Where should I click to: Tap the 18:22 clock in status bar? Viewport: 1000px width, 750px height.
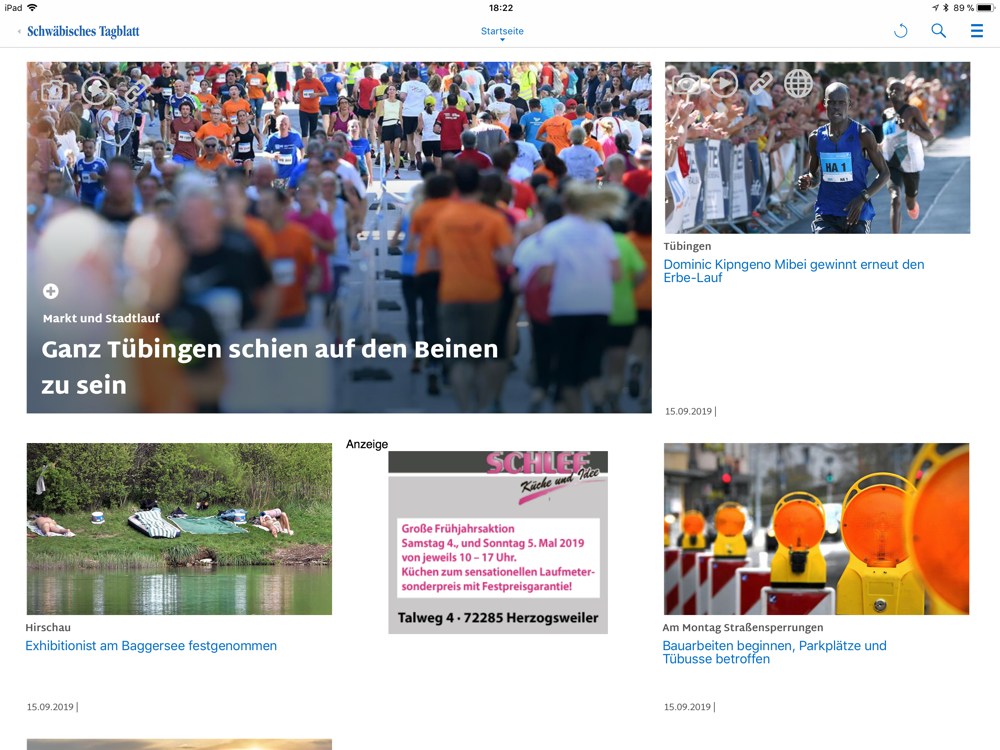[x=501, y=8]
